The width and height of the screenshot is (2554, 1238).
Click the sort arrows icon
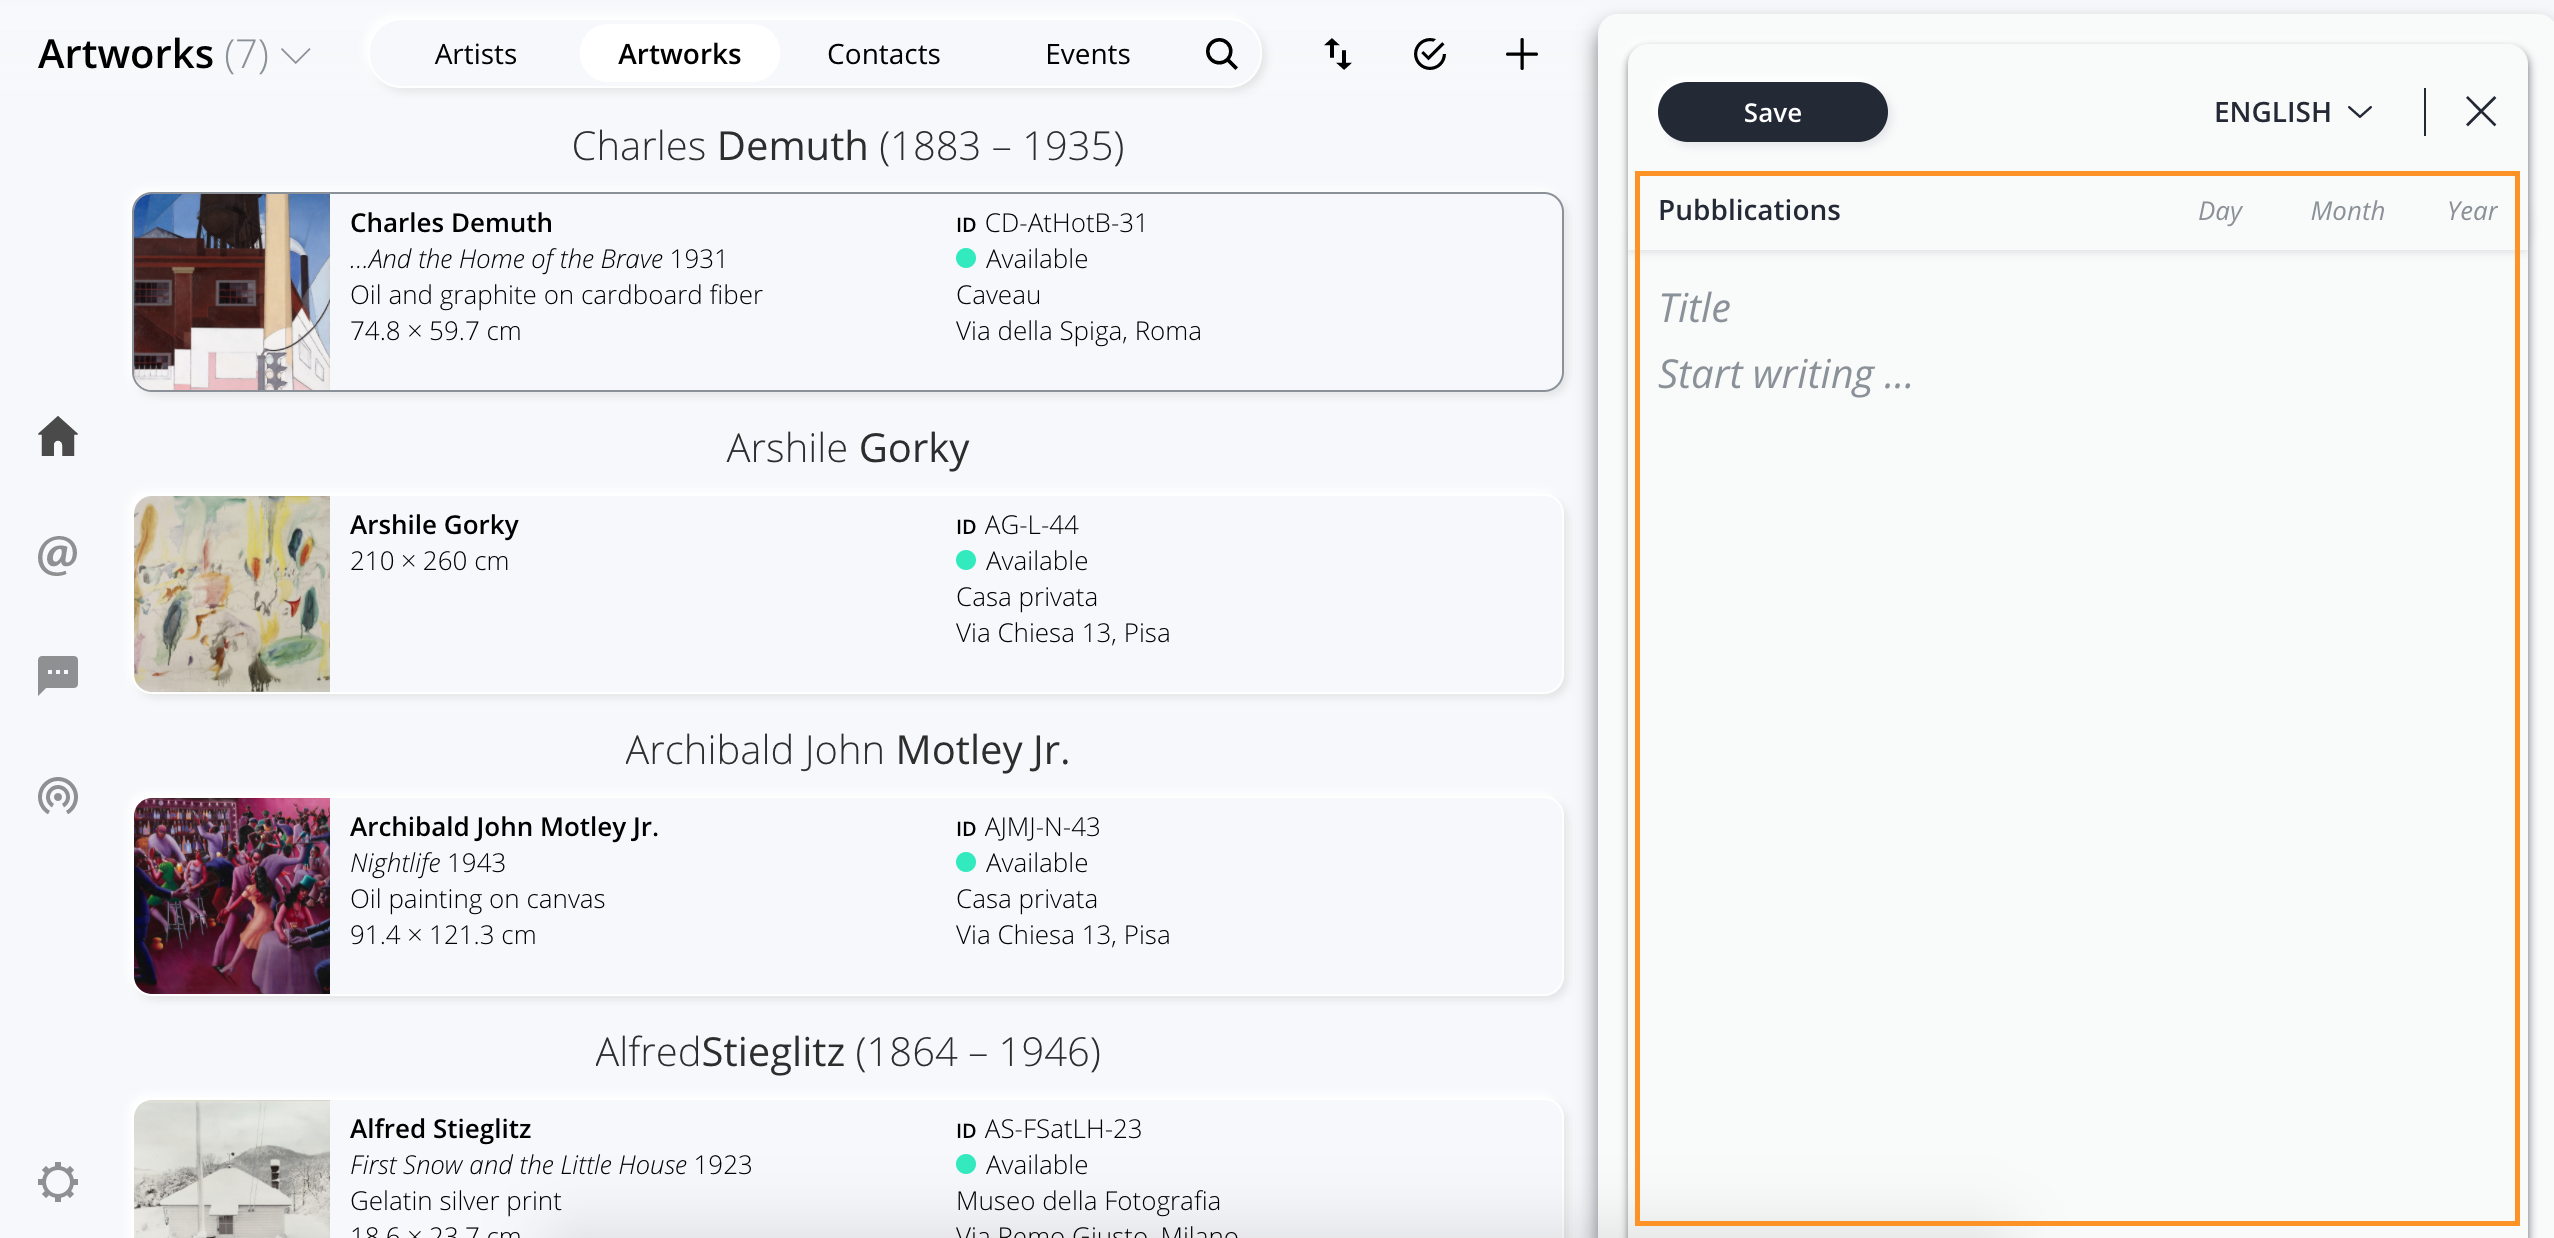(x=1337, y=54)
